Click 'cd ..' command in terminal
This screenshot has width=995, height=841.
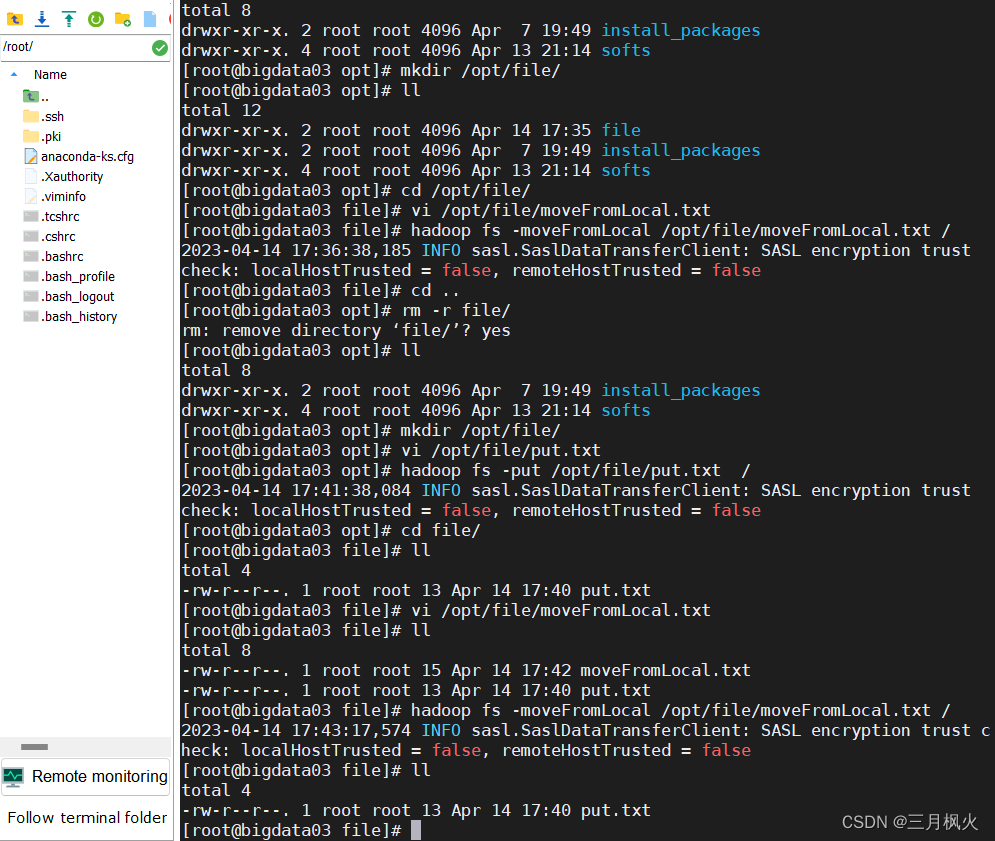[435, 290]
